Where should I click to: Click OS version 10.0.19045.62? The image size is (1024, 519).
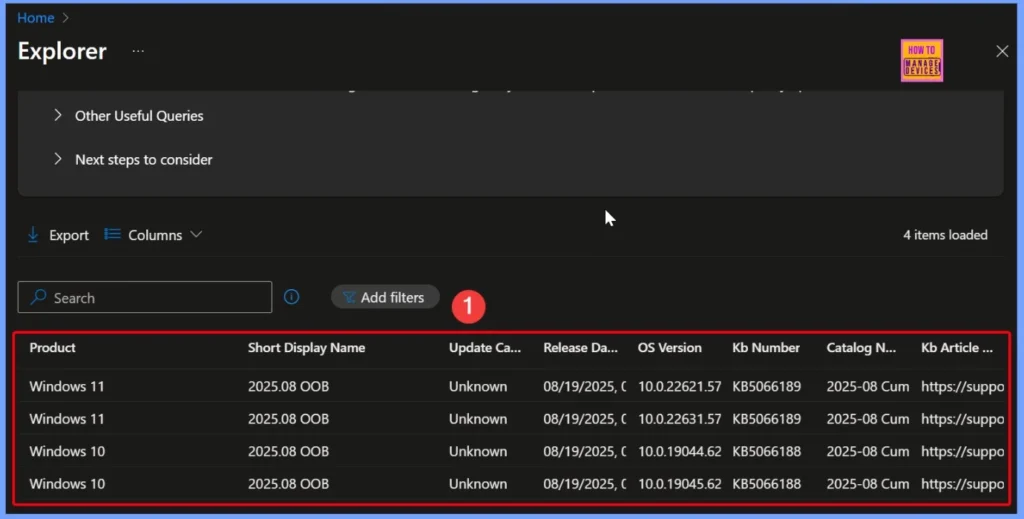[x=679, y=484]
